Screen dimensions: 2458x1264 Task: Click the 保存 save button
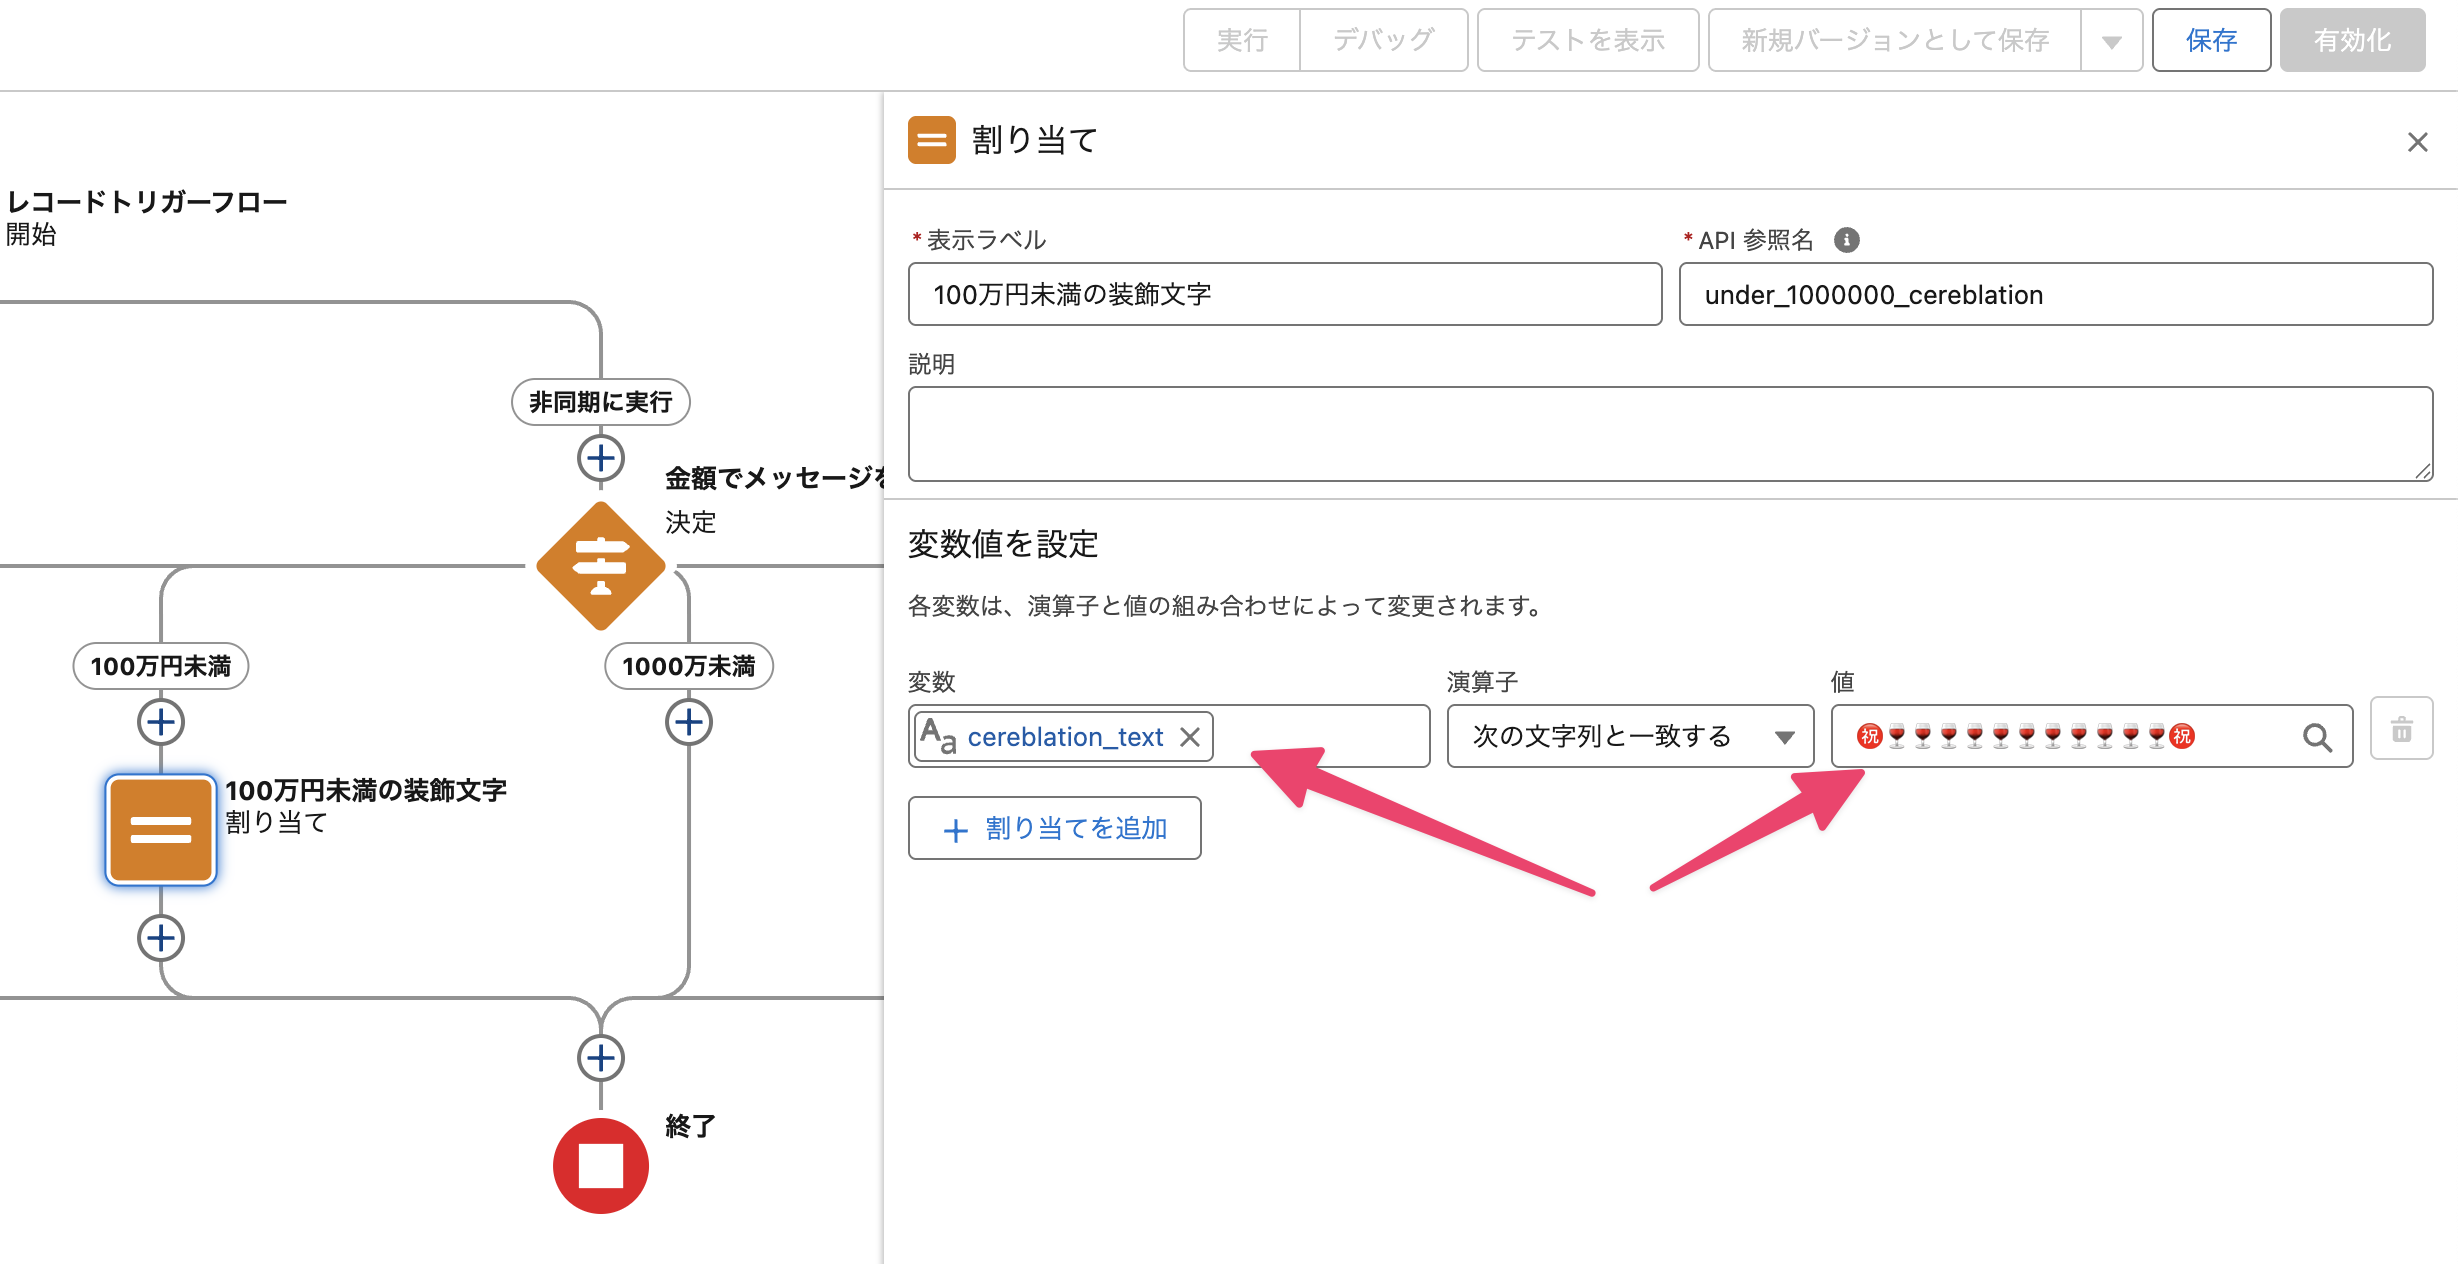(x=2210, y=41)
